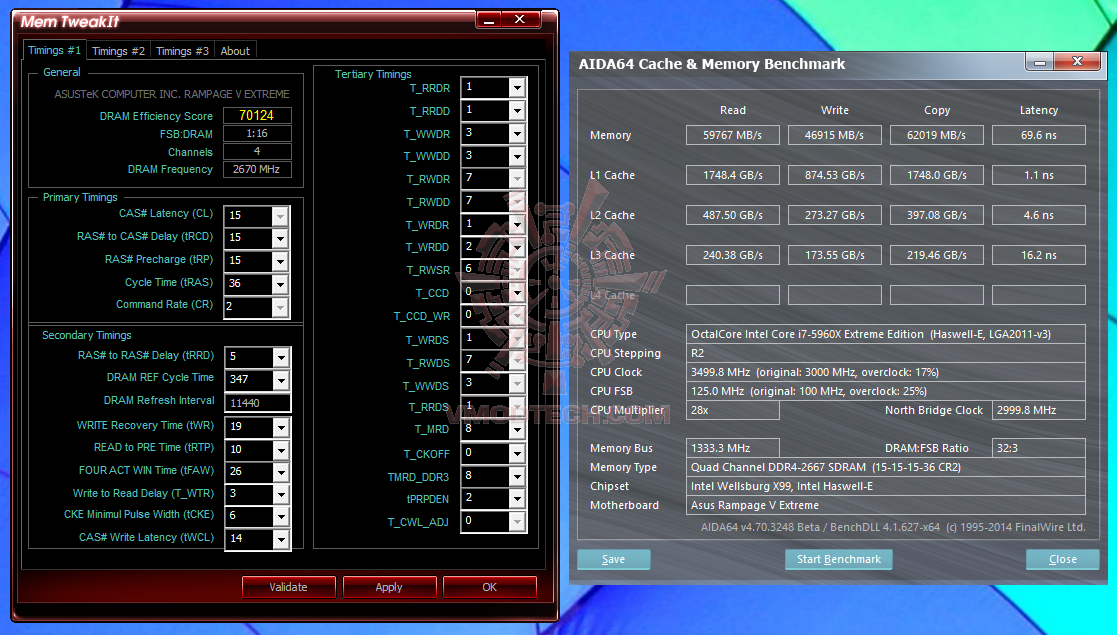This screenshot has height=635, width=1117.
Task: Click the L3 Cache Copy value 219.46 GB/s
Action: 936,255
